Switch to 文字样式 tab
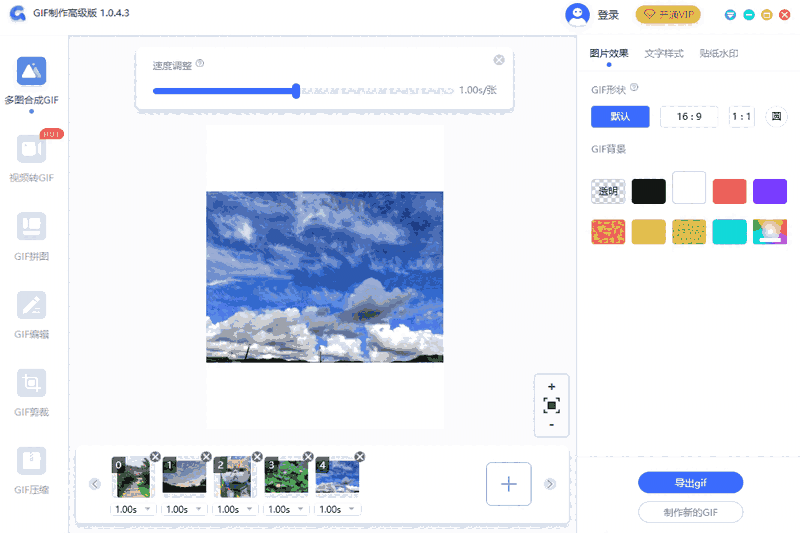The width and height of the screenshot is (800, 533). [x=663, y=53]
